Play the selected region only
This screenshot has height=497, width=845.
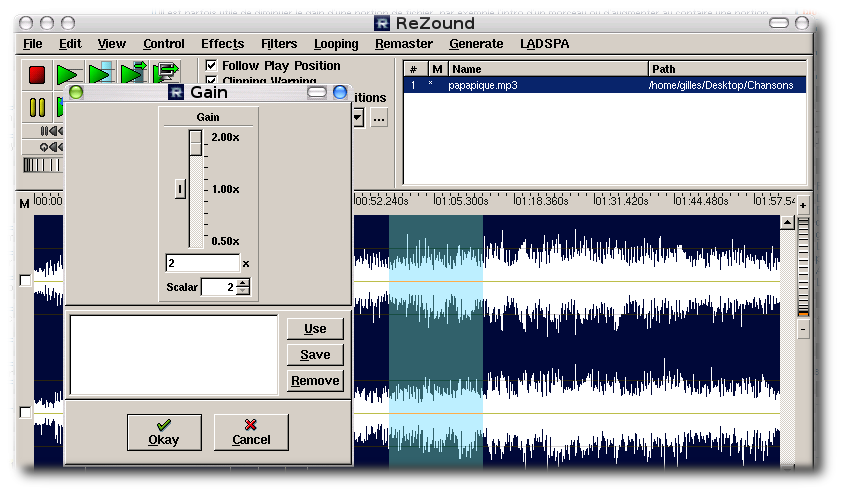pyautogui.click(x=100, y=75)
